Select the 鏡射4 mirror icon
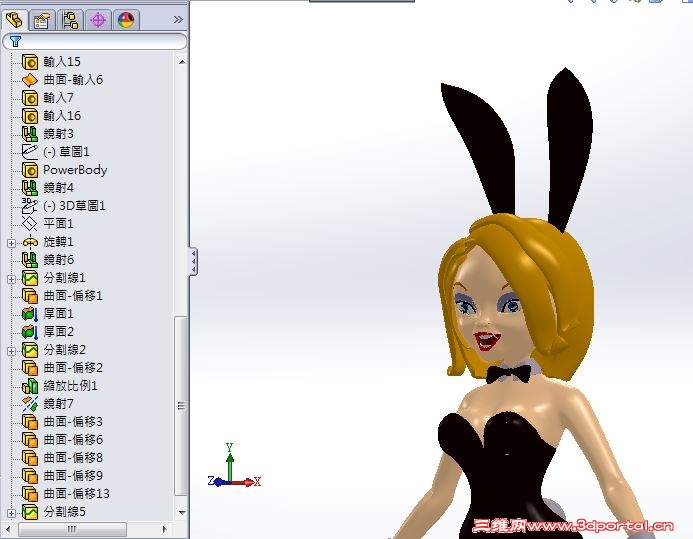The height and width of the screenshot is (539, 693). [x=30, y=188]
